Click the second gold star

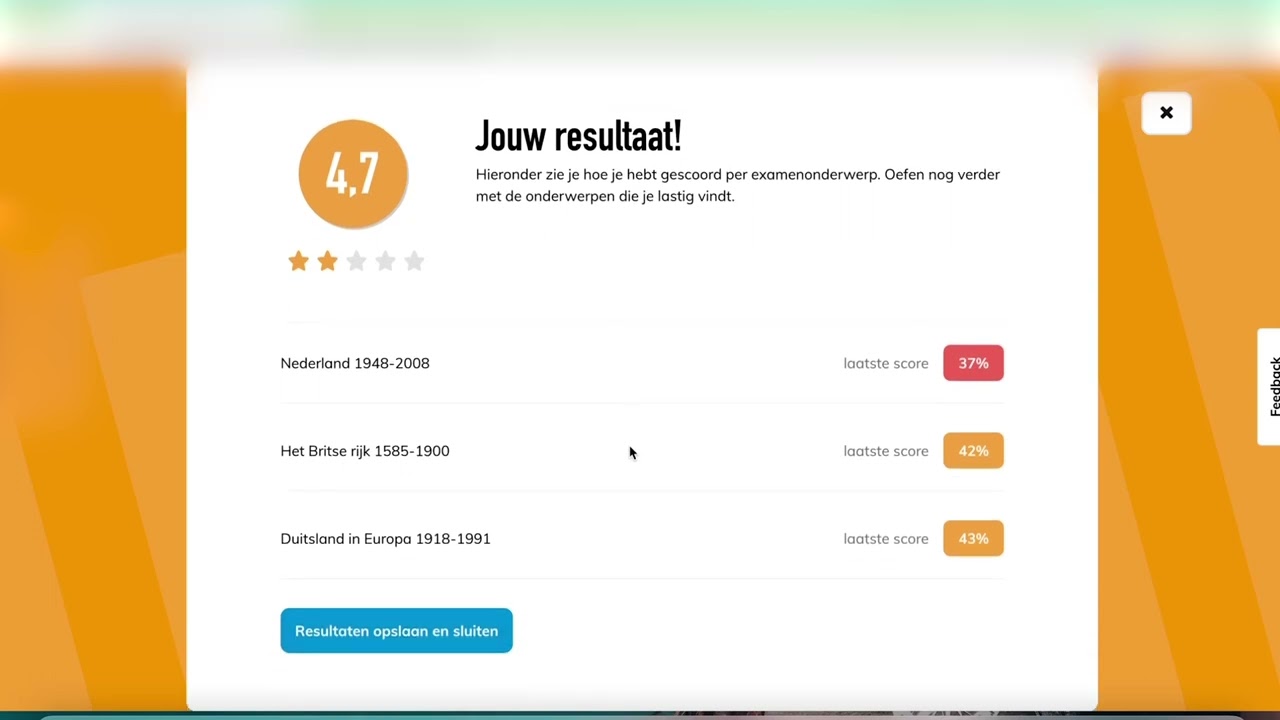tap(327, 261)
